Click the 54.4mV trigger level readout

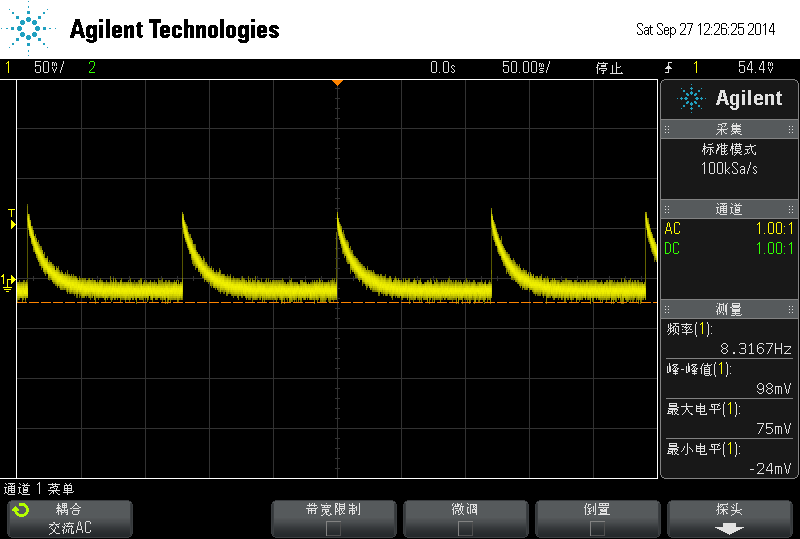756,67
